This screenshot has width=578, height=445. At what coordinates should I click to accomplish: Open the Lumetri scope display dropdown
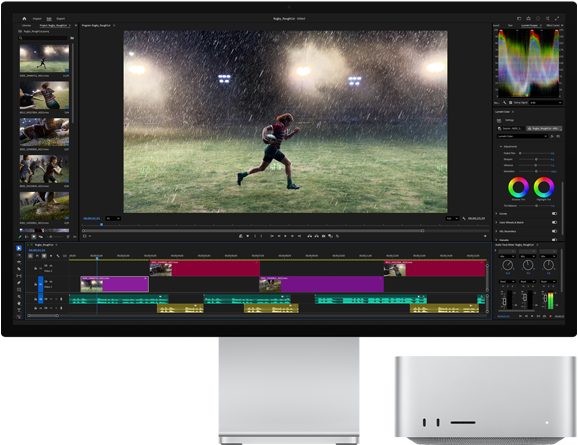click(x=546, y=102)
